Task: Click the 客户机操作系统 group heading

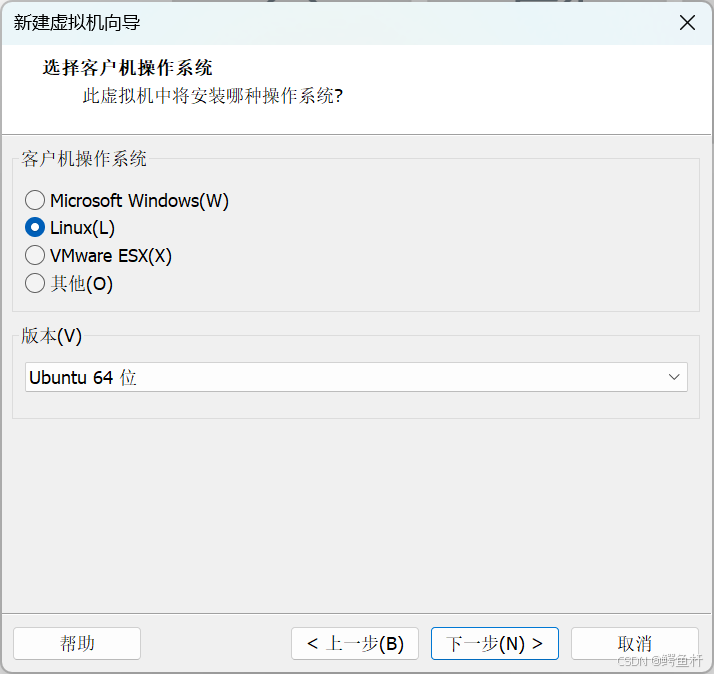Action: (84, 158)
